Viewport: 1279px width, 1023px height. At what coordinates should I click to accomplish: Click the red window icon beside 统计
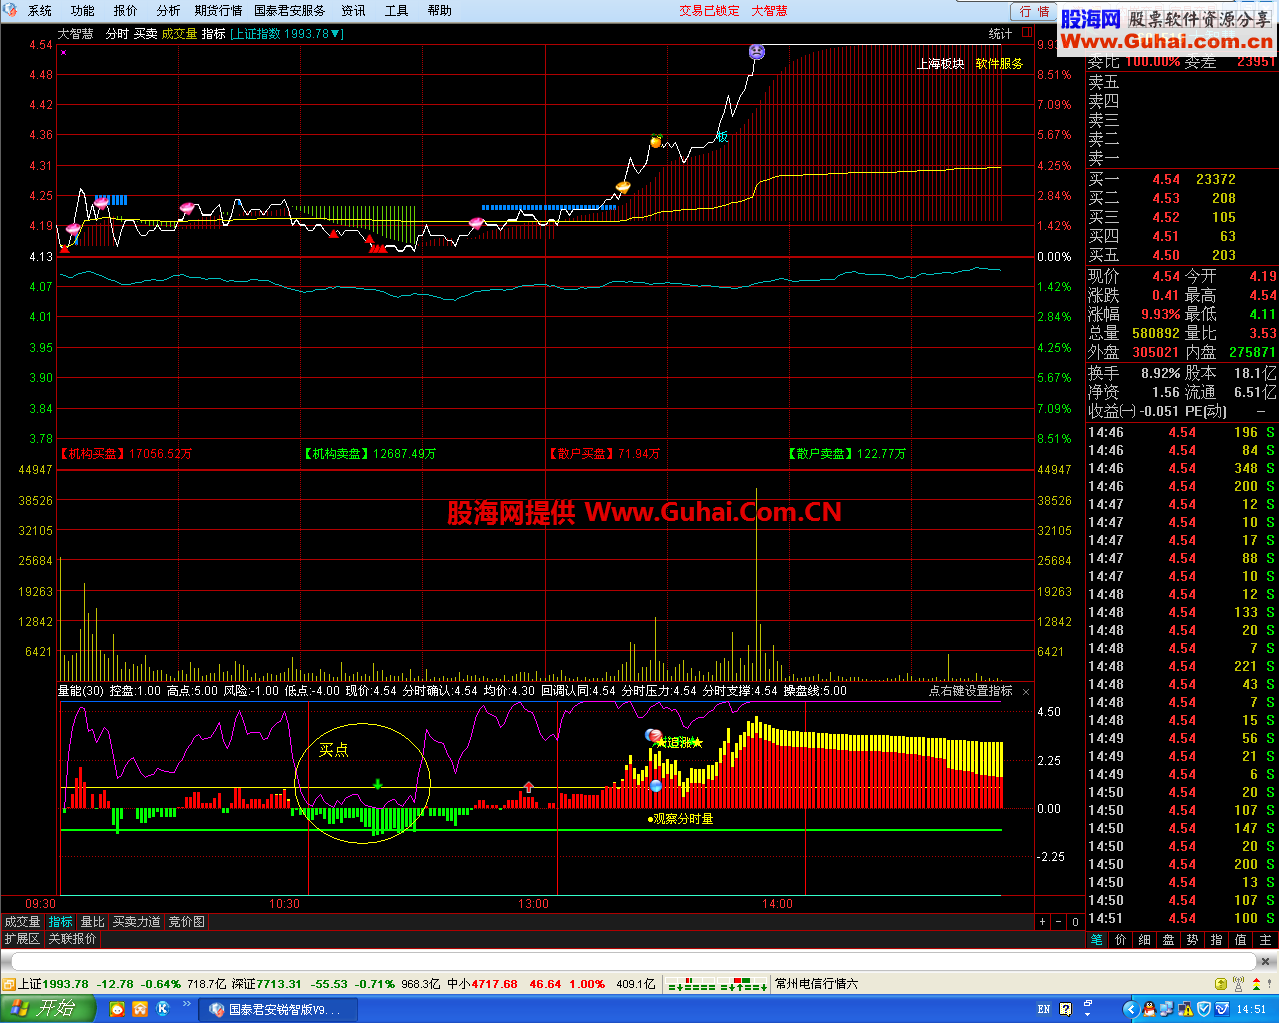pyautogui.click(x=1027, y=33)
